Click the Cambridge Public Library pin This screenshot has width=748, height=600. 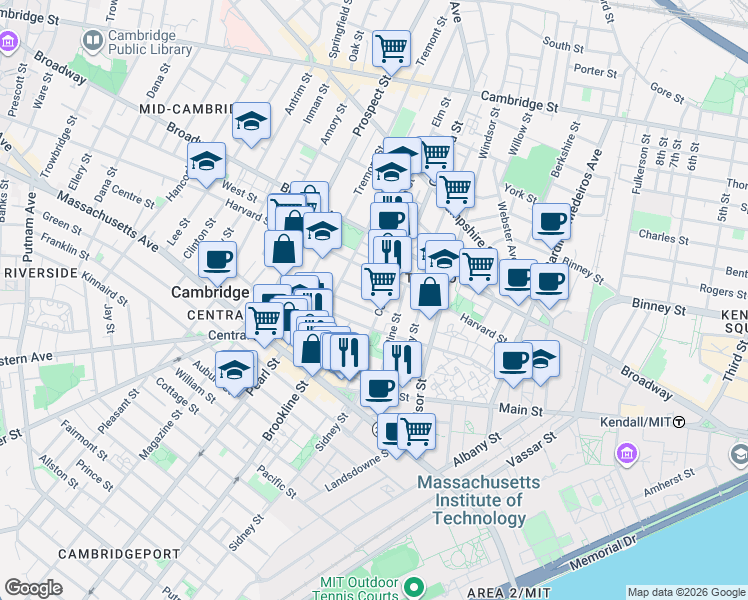(x=93, y=41)
